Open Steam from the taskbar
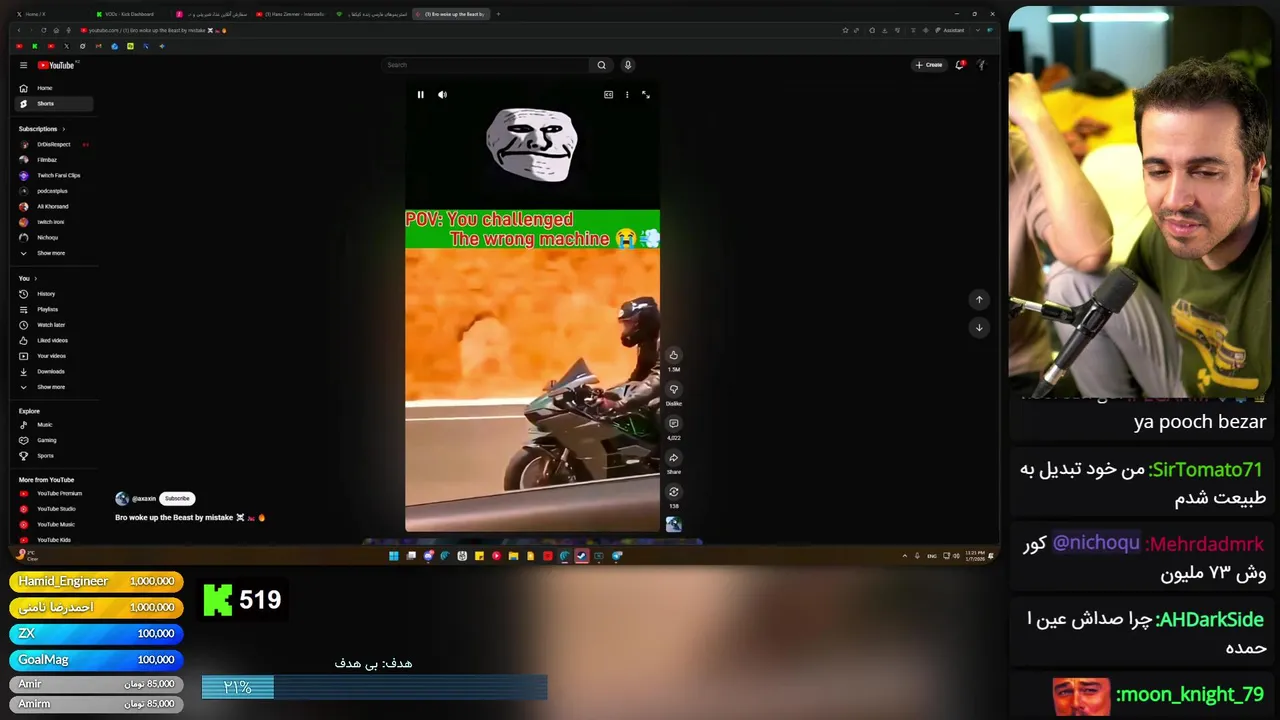1280x720 pixels. pyautogui.click(x=582, y=556)
